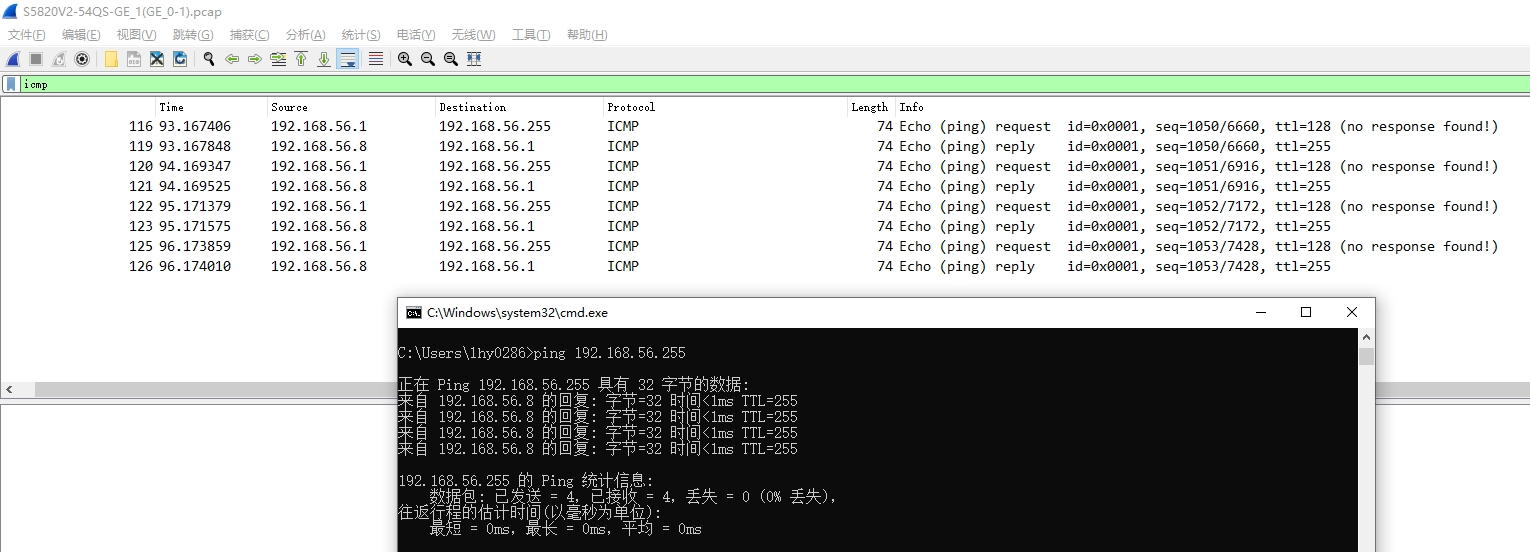Viewport: 1530px width, 552px height.
Task: Reset text to normal size
Action: pos(451,59)
